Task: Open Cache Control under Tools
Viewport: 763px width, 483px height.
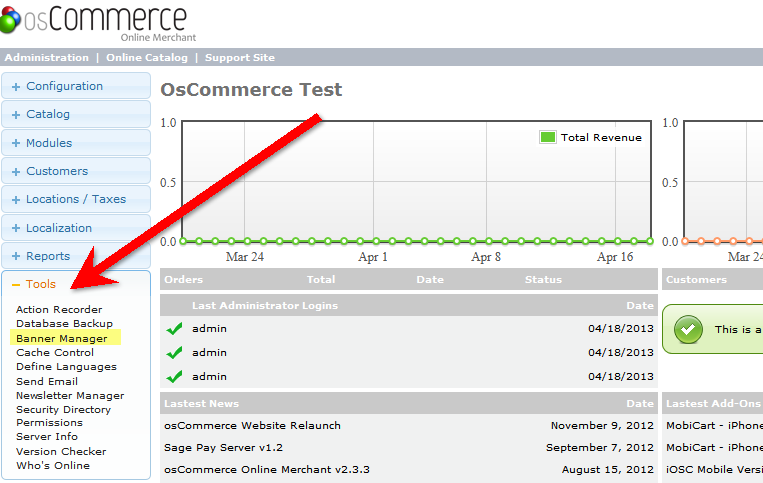Action: click(55, 352)
